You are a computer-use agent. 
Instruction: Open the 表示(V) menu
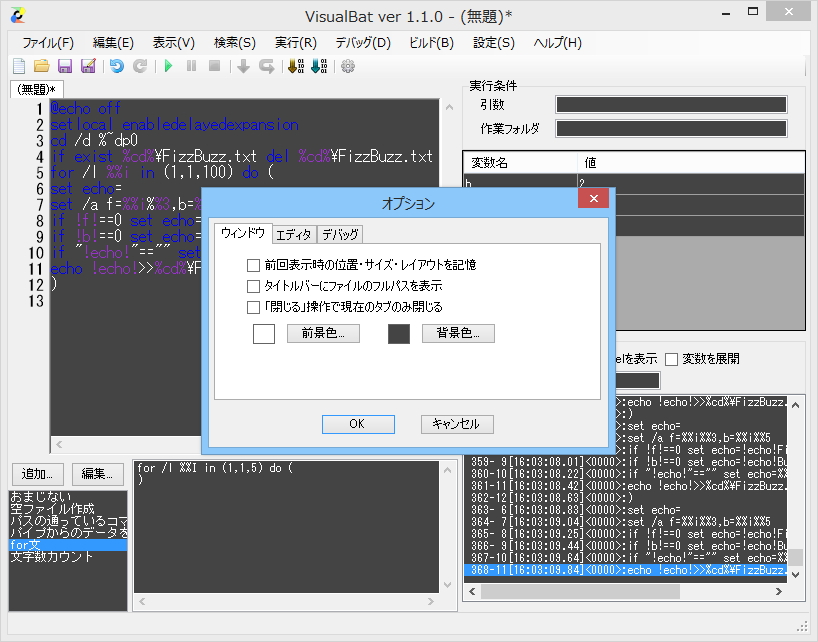[x=174, y=43]
